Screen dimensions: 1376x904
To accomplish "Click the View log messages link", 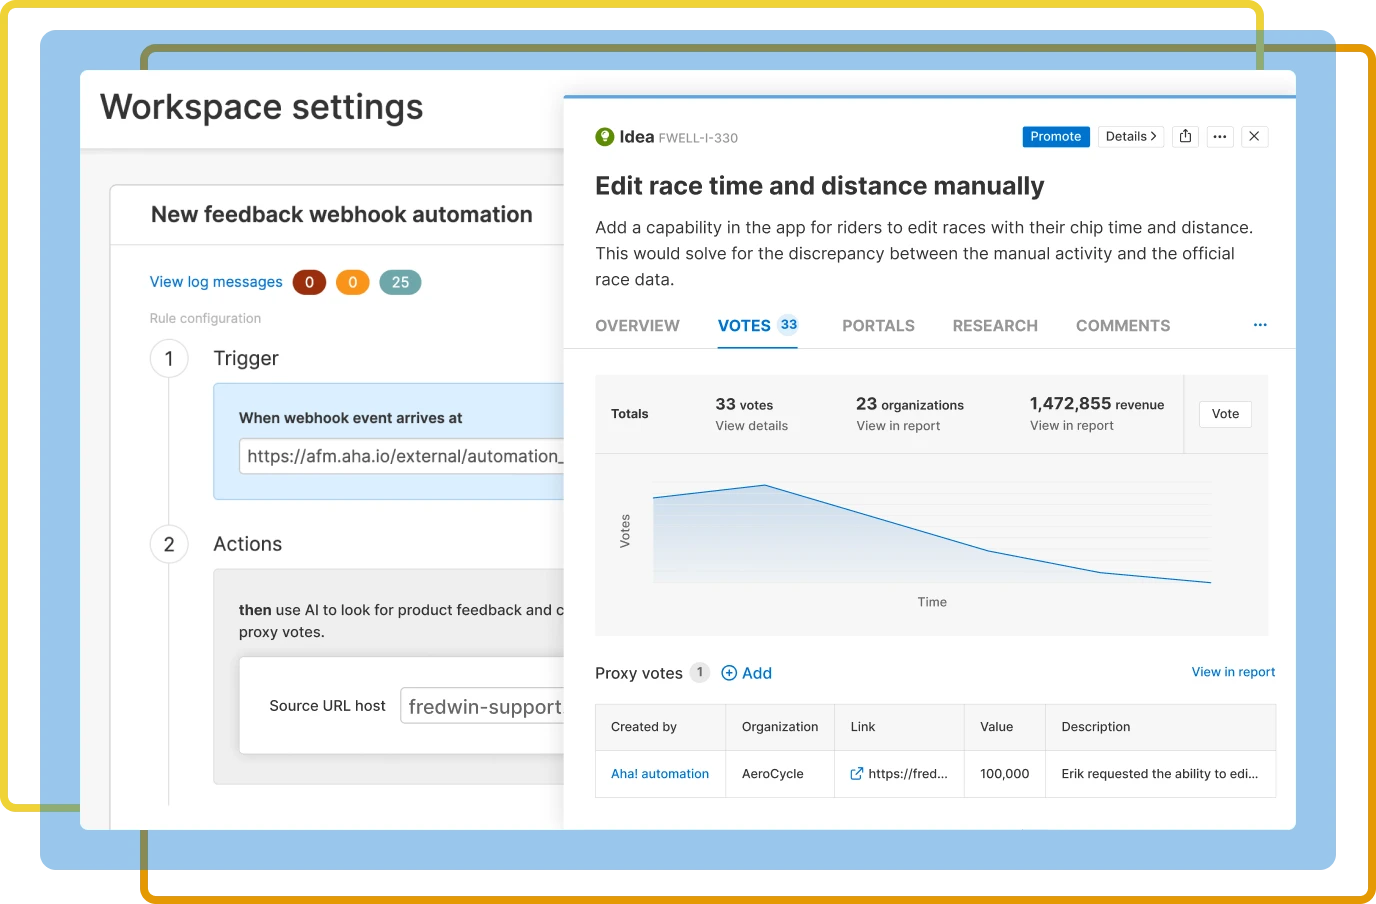I will tap(216, 282).
